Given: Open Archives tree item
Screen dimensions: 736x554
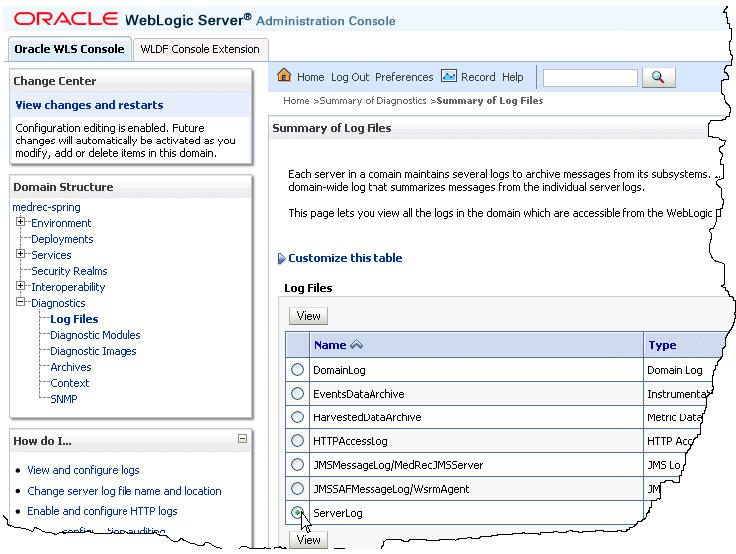Looking at the screenshot, I should click(x=70, y=367).
